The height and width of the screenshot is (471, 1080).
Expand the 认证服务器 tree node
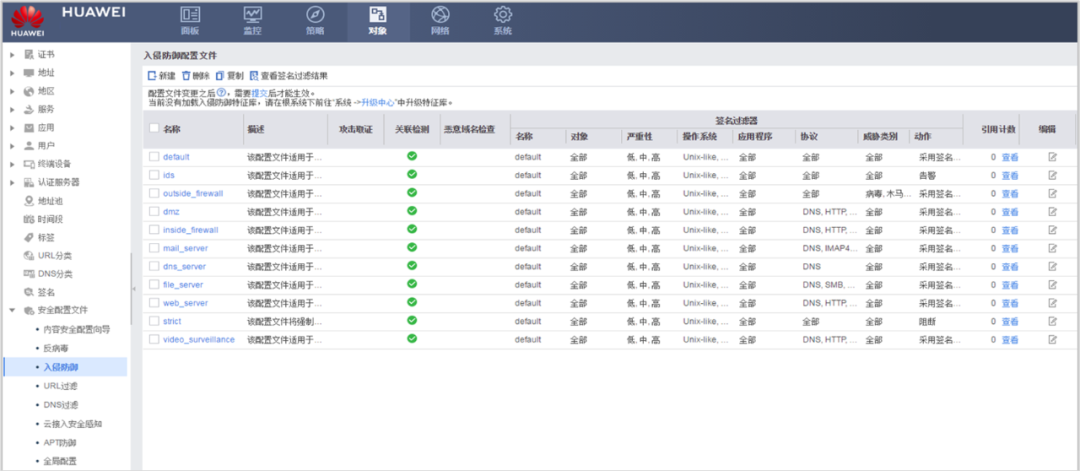pyautogui.click(x=12, y=182)
